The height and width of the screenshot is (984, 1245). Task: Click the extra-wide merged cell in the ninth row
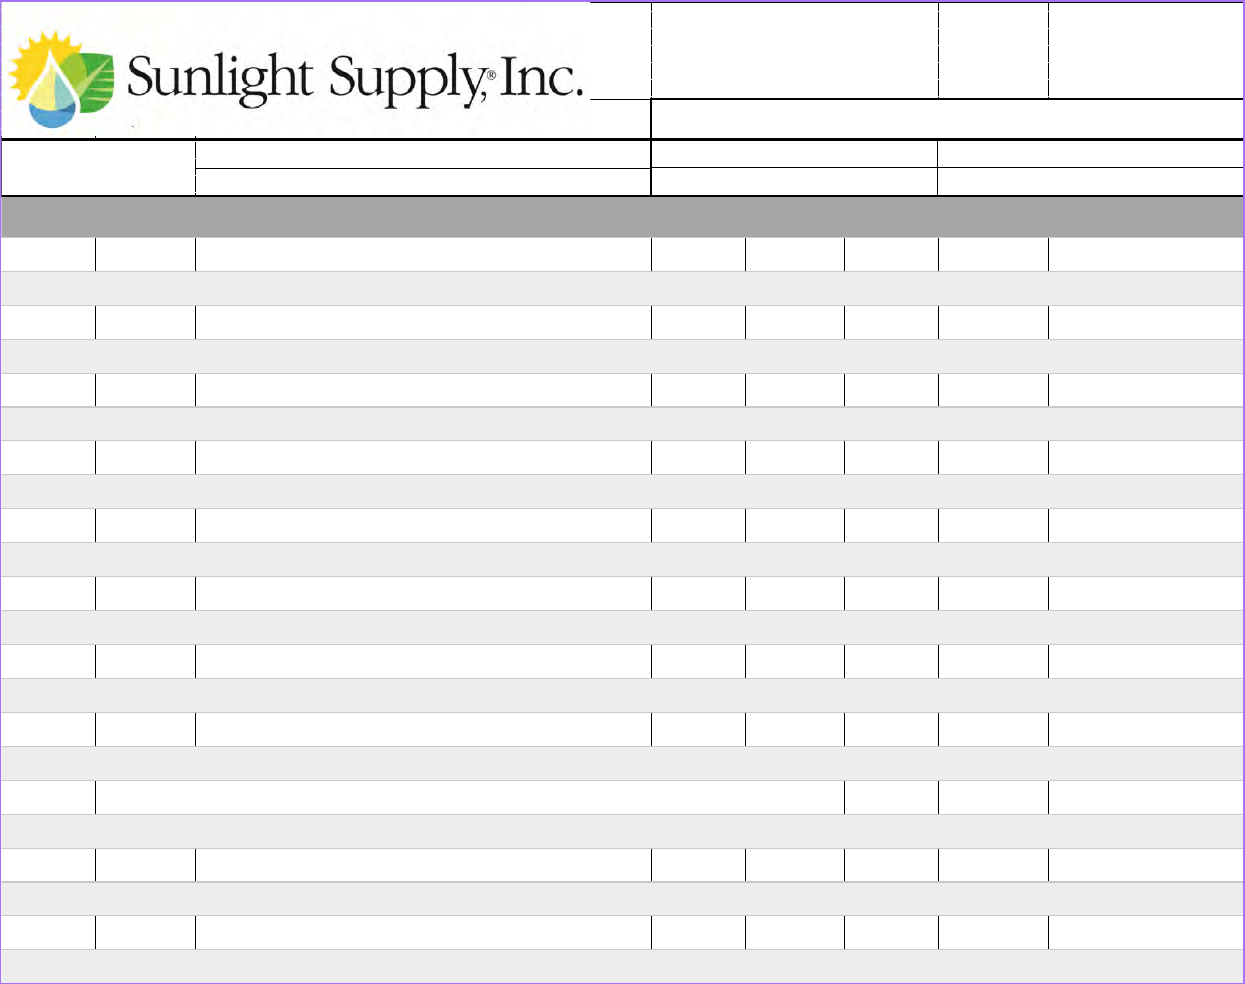pyautogui.click(x=469, y=797)
